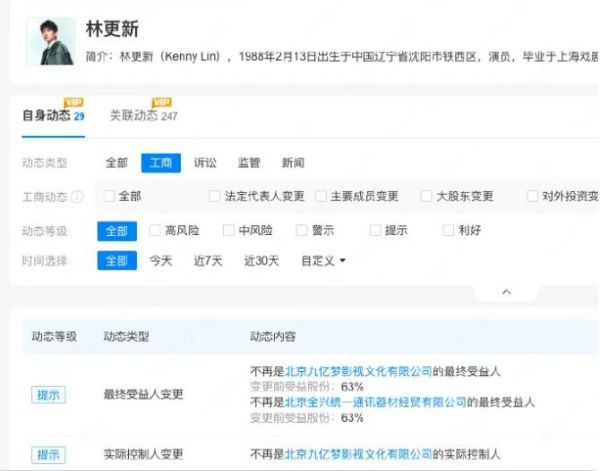Filter by 监管 dynamic type
Screen dimensions: 600x471
(249, 163)
